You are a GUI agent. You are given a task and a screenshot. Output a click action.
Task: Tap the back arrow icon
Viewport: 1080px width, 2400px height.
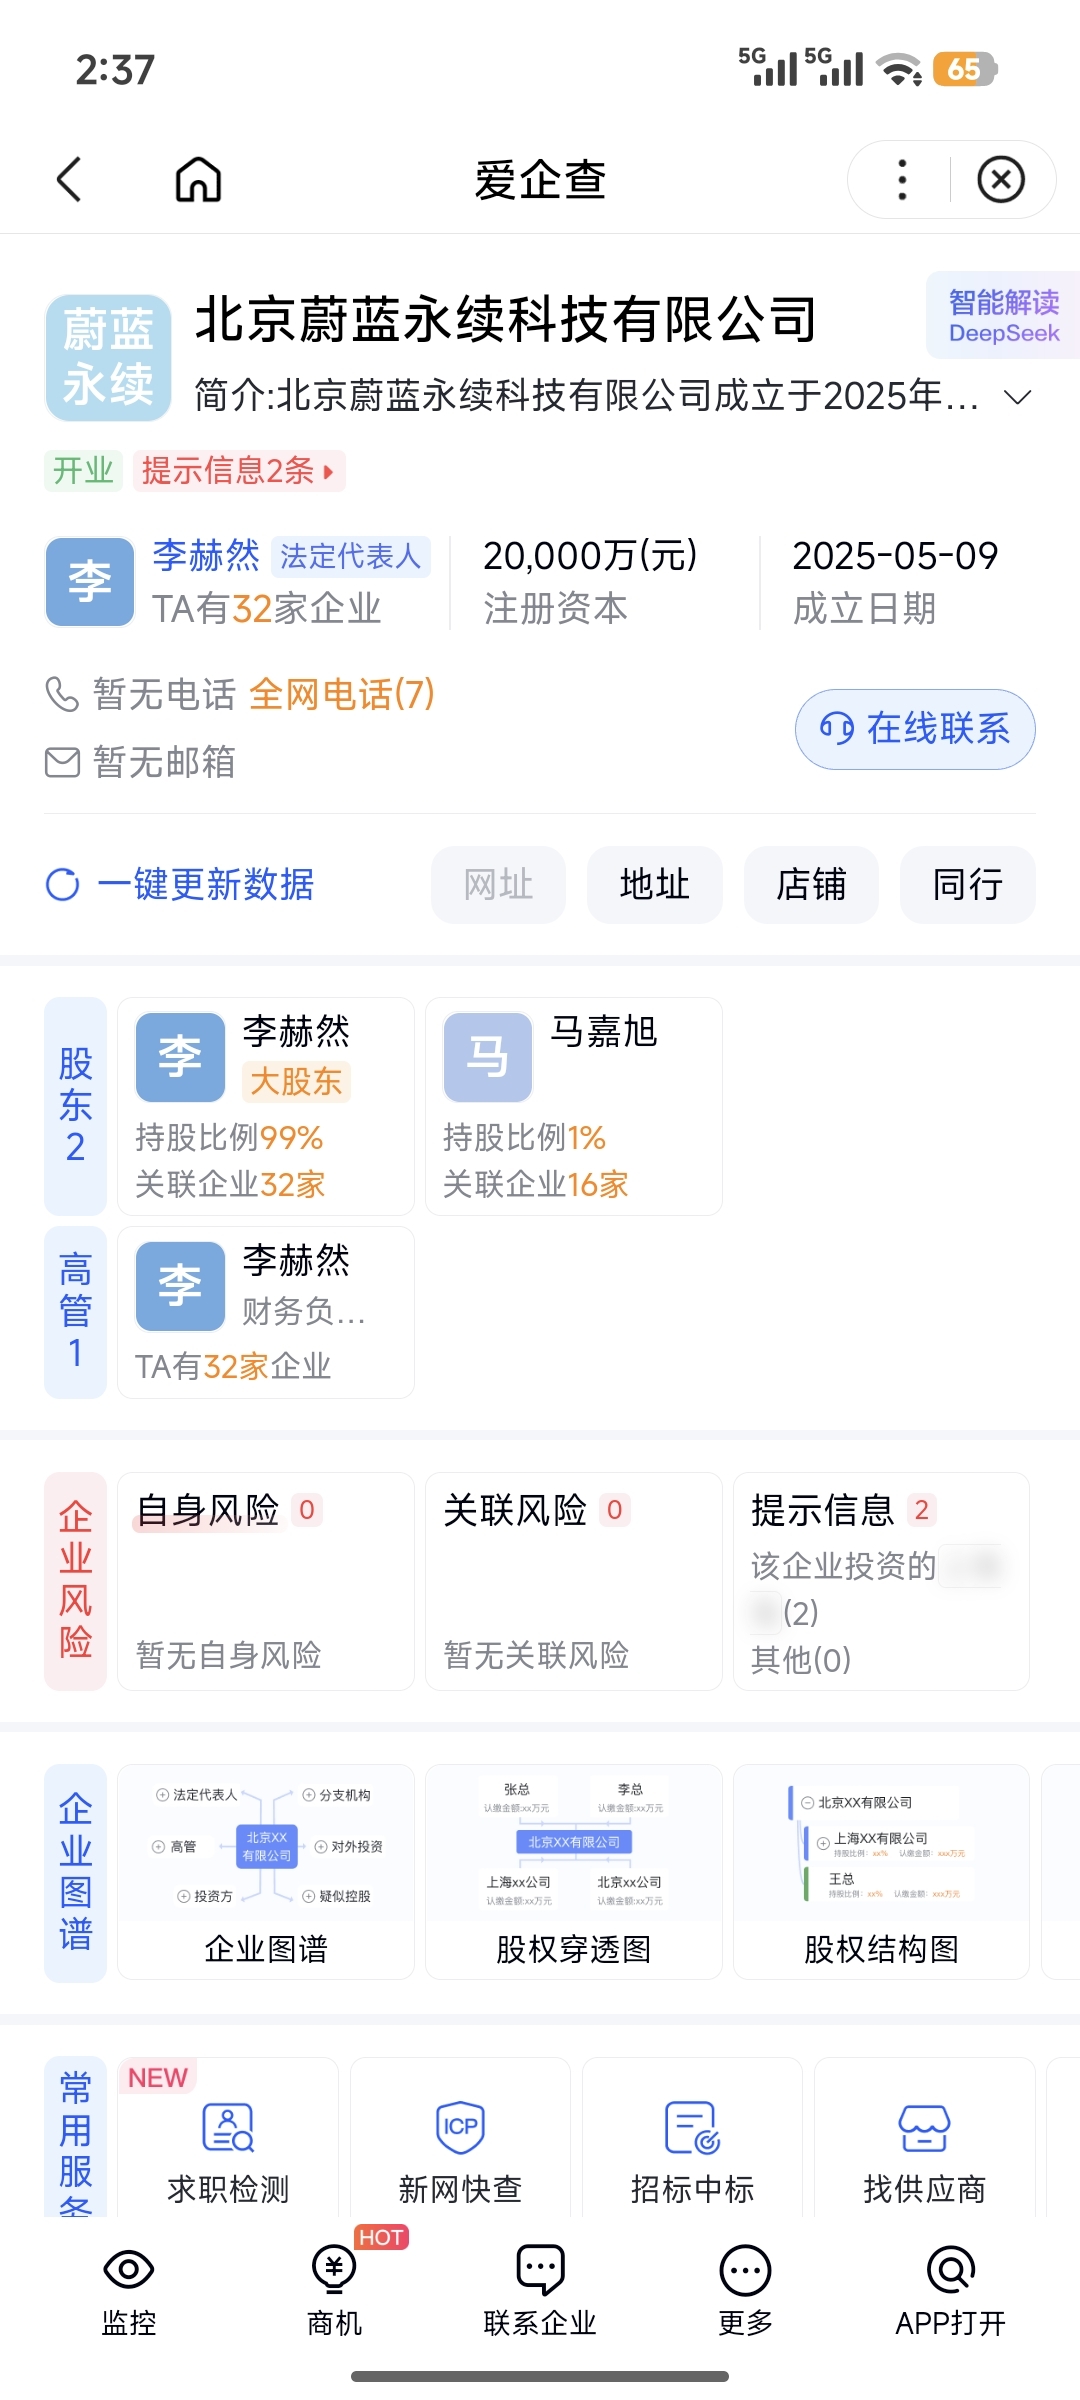pyautogui.click(x=69, y=180)
